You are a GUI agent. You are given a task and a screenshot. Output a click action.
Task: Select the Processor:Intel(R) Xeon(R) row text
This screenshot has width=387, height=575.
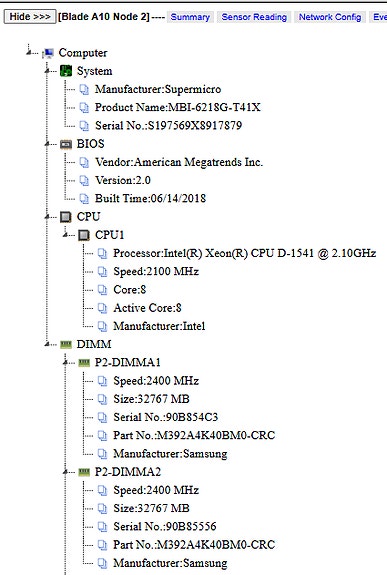tap(245, 253)
